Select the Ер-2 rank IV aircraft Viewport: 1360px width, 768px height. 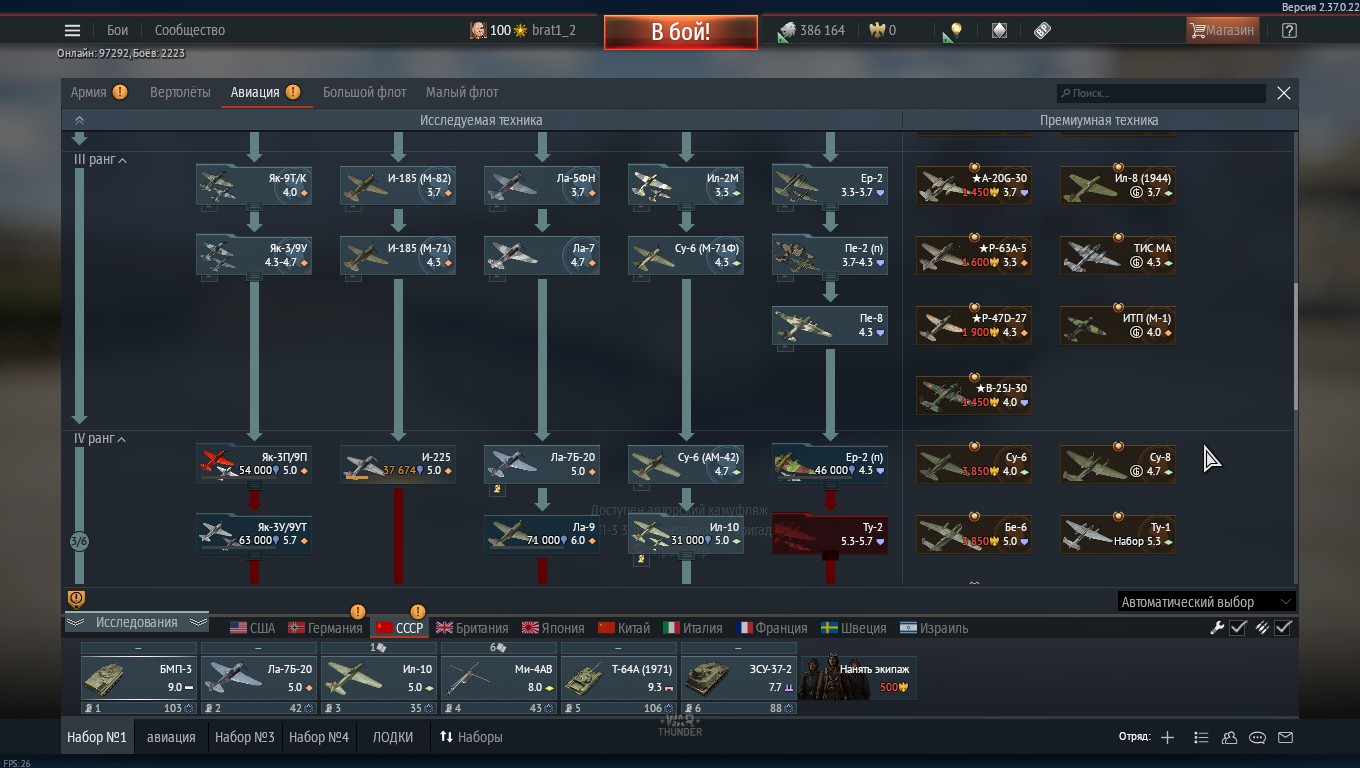(830, 464)
